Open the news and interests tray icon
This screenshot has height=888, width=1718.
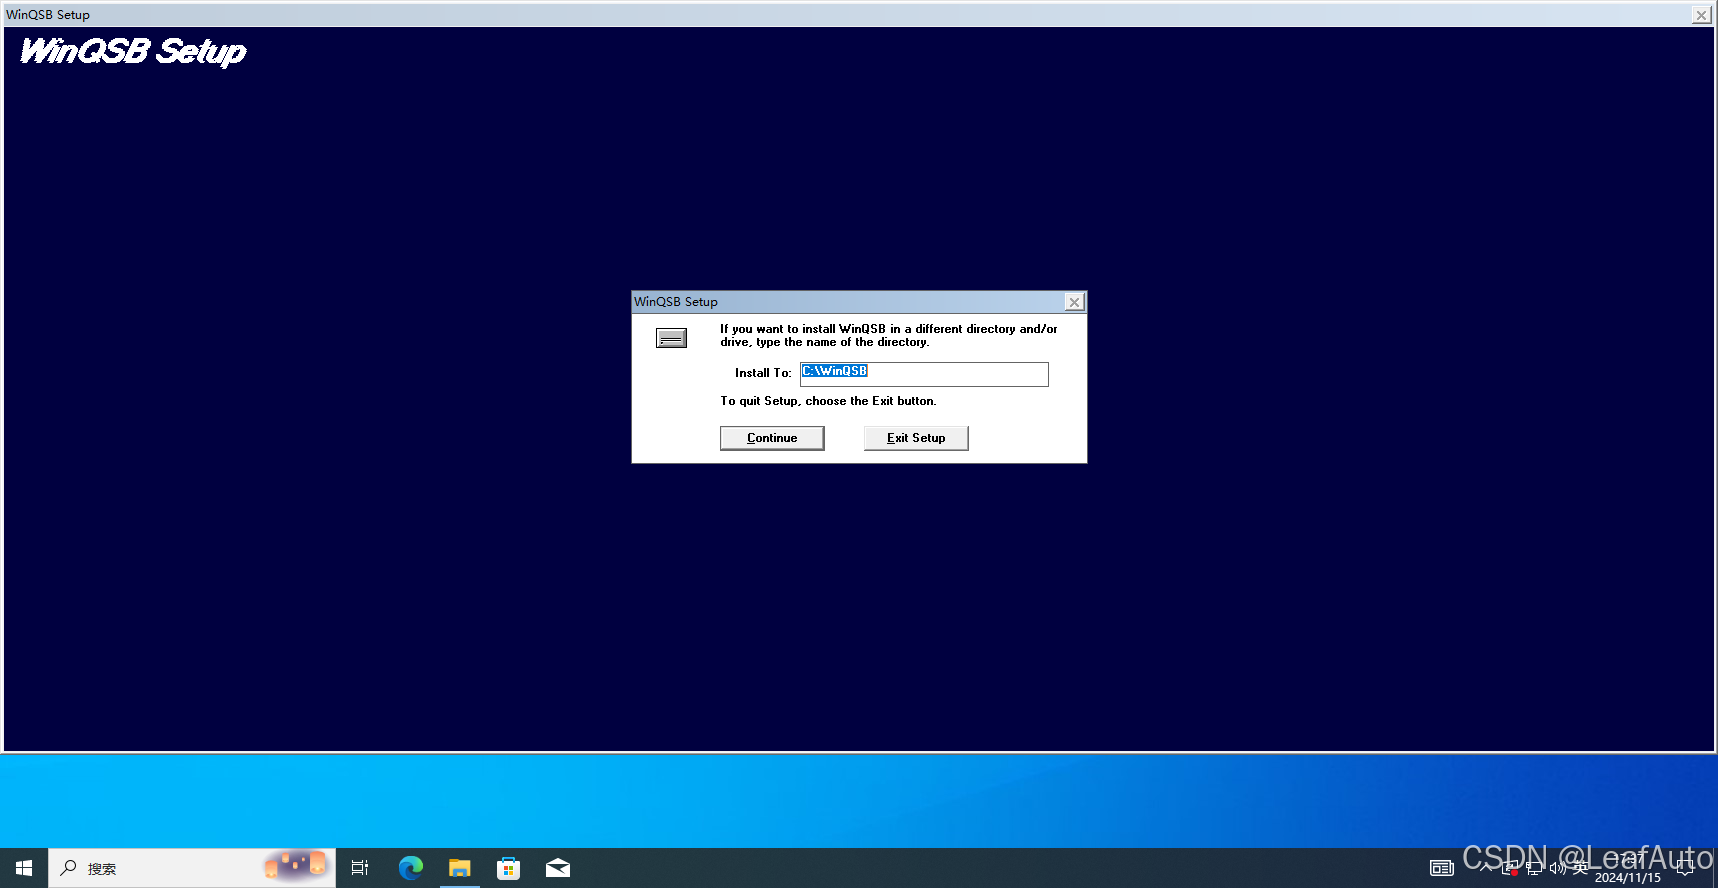coord(1442,868)
